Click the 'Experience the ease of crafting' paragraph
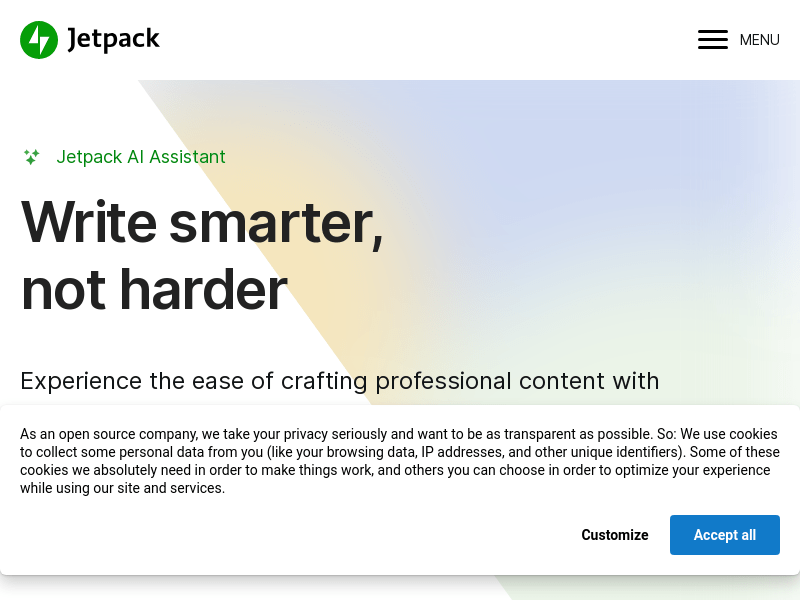This screenshot has width=800, height=600. (x=340, y=381)
